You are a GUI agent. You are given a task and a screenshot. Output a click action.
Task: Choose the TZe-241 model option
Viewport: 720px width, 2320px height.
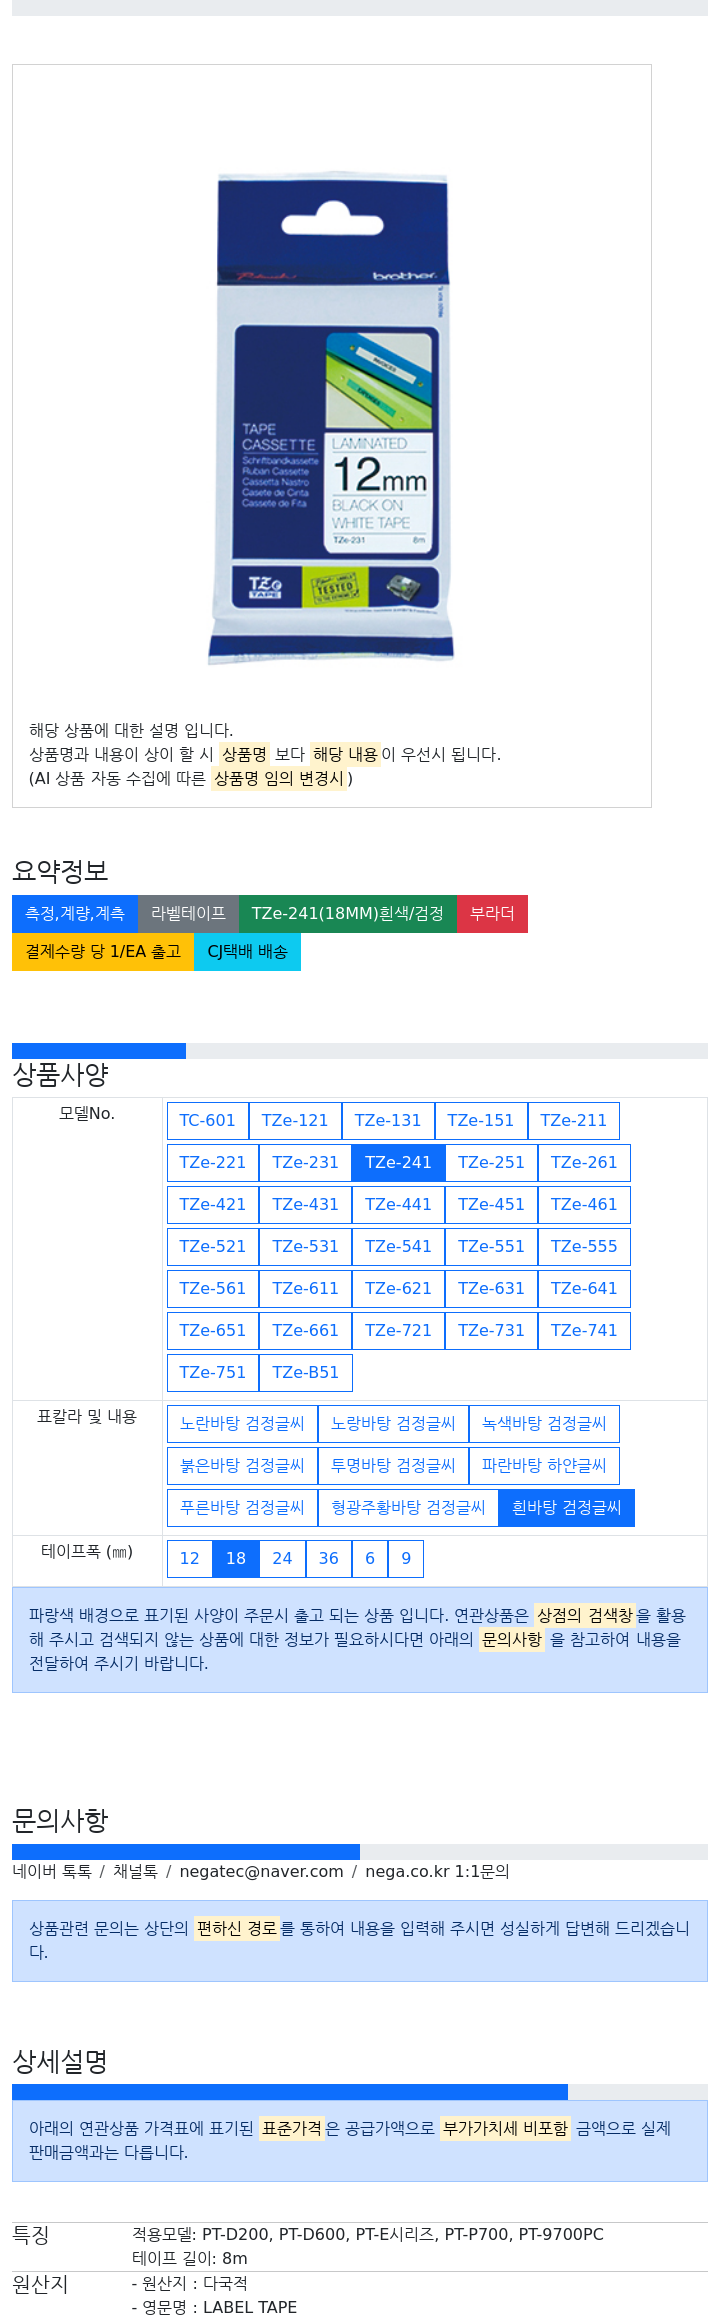point(398,1163)
